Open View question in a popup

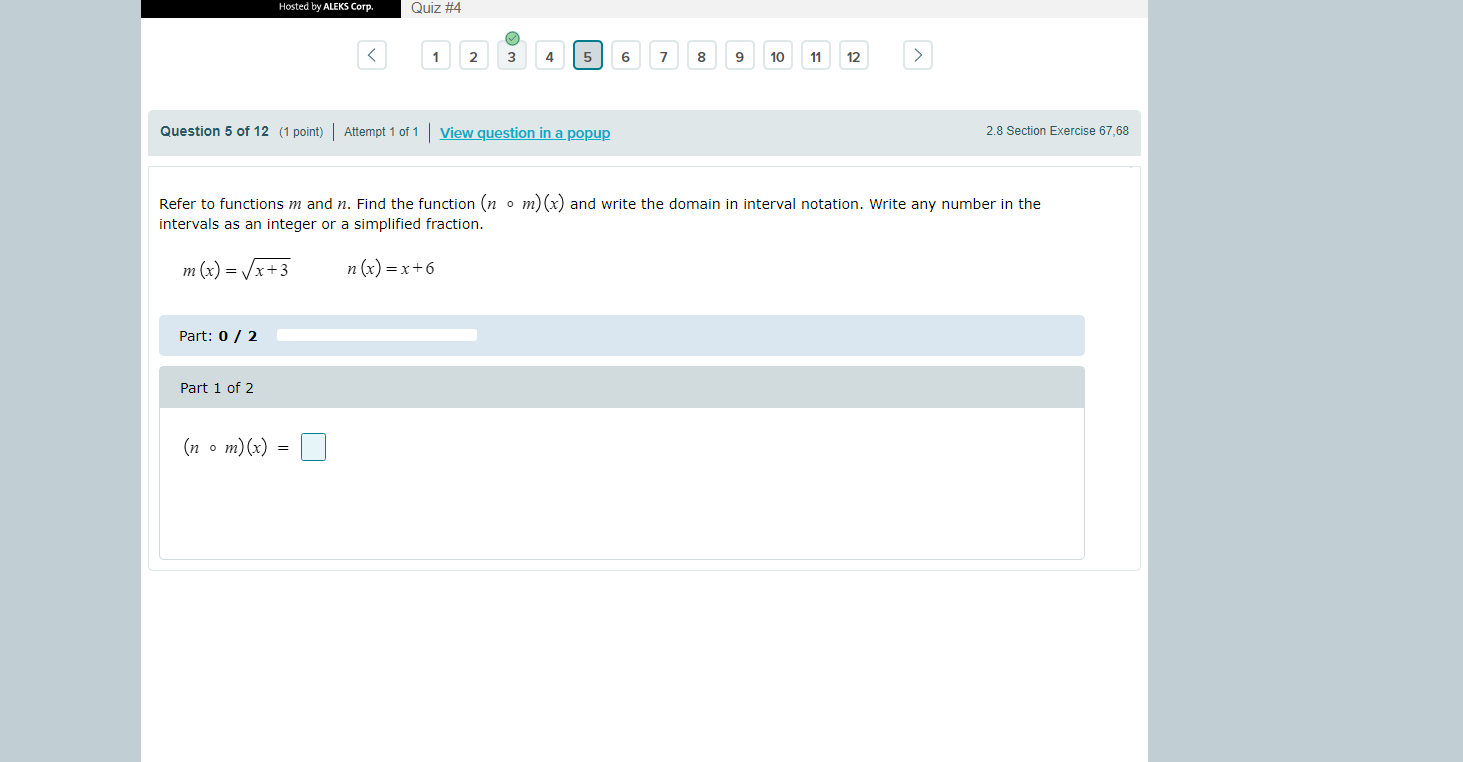click(524, 133)
